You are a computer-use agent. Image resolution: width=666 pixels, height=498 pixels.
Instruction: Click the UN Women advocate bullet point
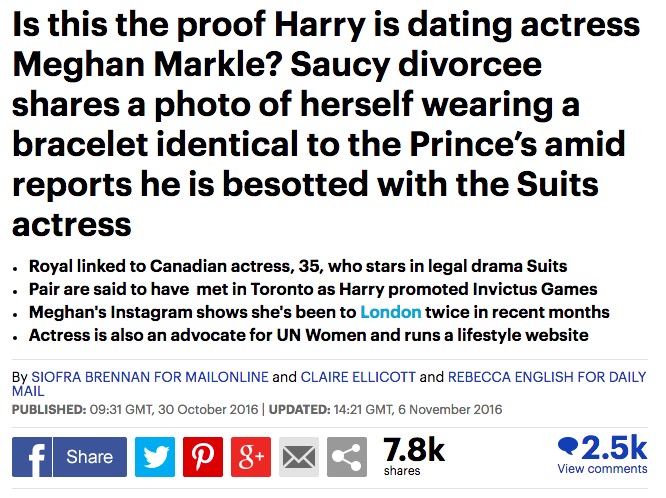[308, 336]
